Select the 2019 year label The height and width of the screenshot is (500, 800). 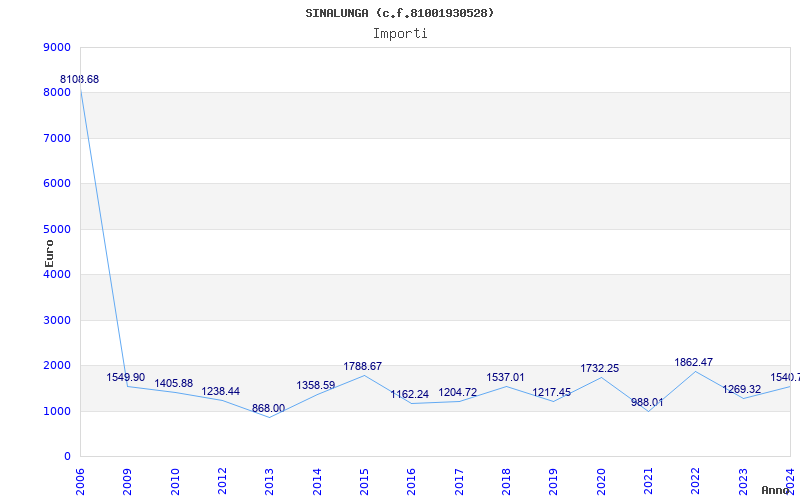click(554, 482)
